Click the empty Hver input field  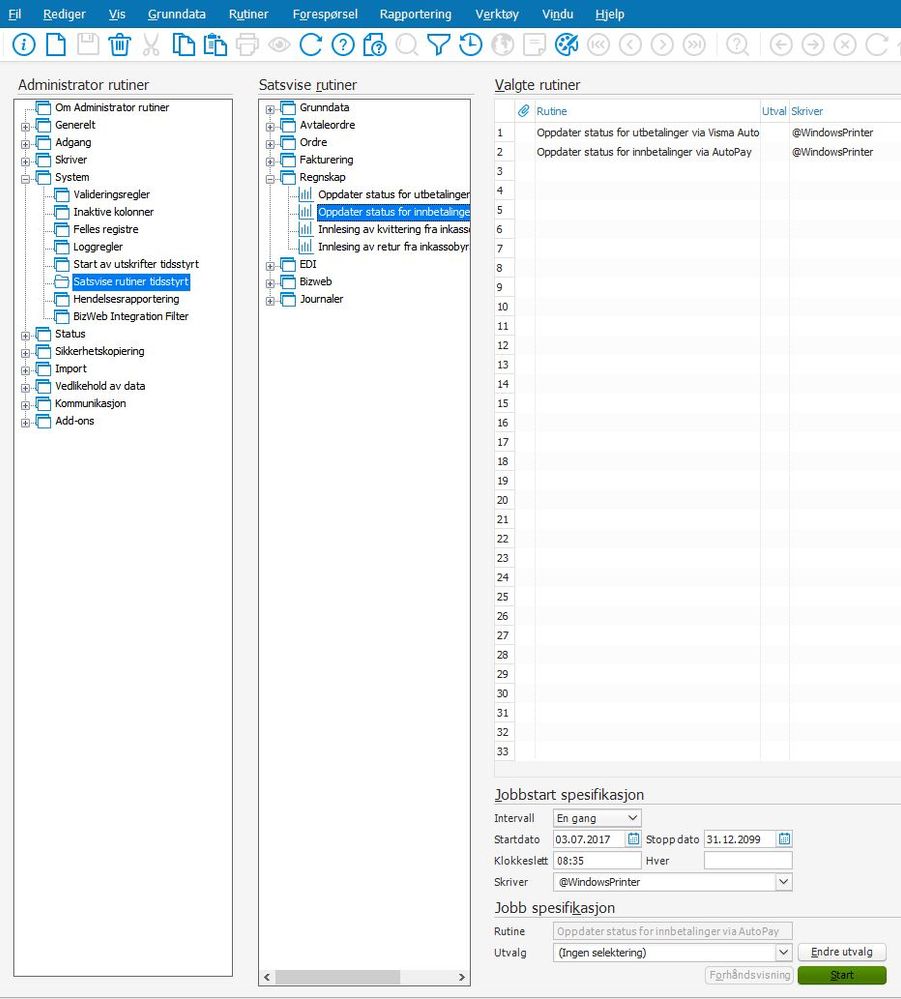pyautogui.click(x=748, y=861)
